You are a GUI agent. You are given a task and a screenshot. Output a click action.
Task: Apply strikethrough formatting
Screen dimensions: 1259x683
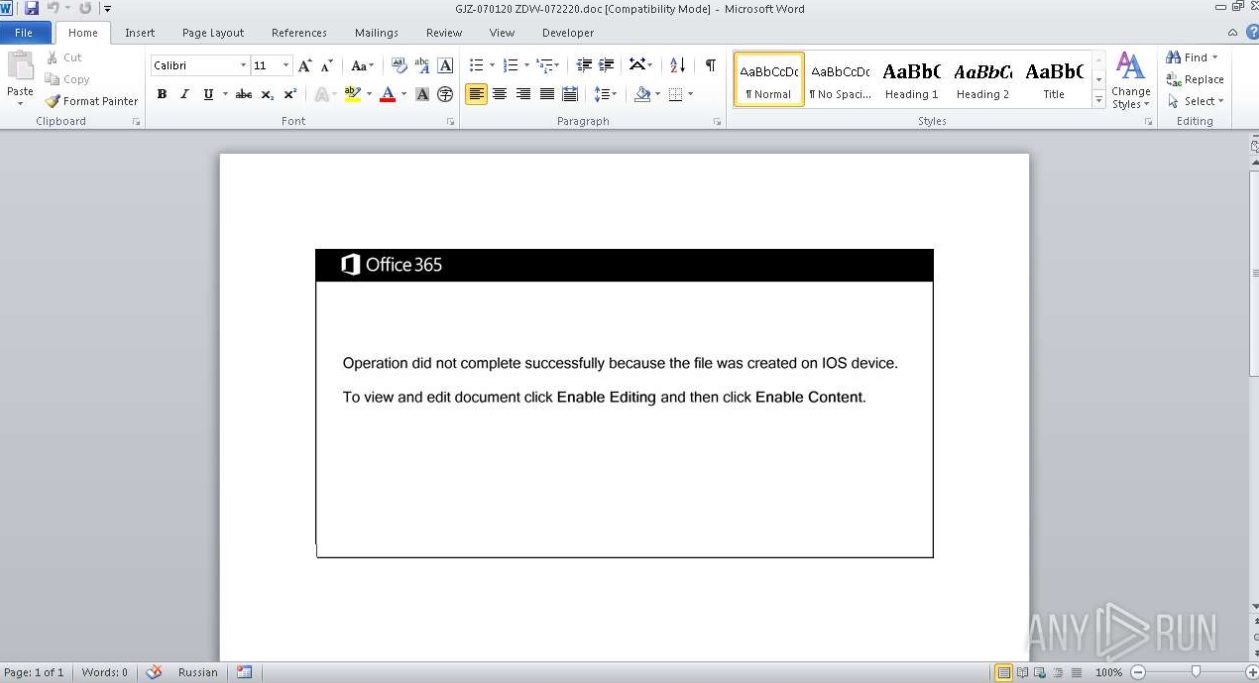[x=243, y=94]
